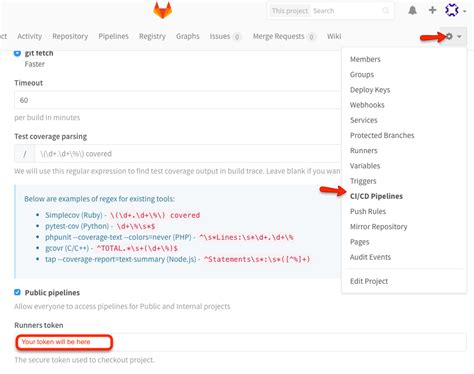The height and width of the screenshot is (374, 474).
Task: Open Audit Events menu entry
Action: point(370,257)
